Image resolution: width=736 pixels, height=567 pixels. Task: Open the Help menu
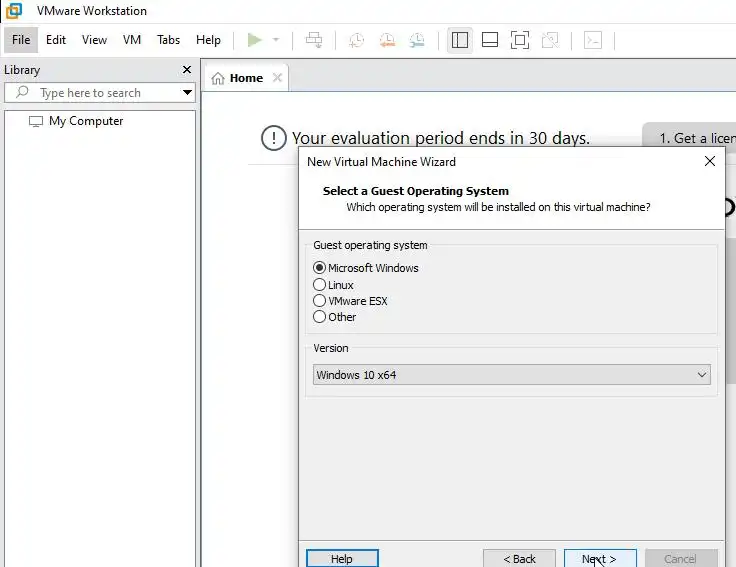coord(208,40)
